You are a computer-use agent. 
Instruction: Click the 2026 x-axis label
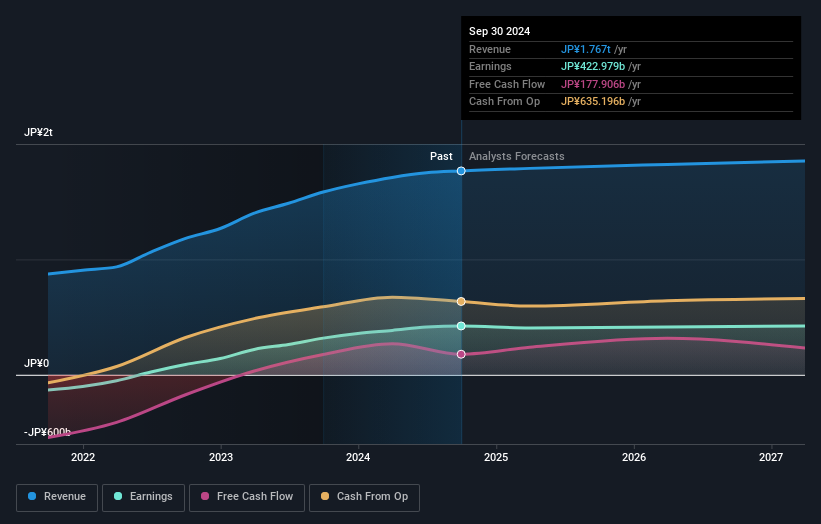point(634,458)
